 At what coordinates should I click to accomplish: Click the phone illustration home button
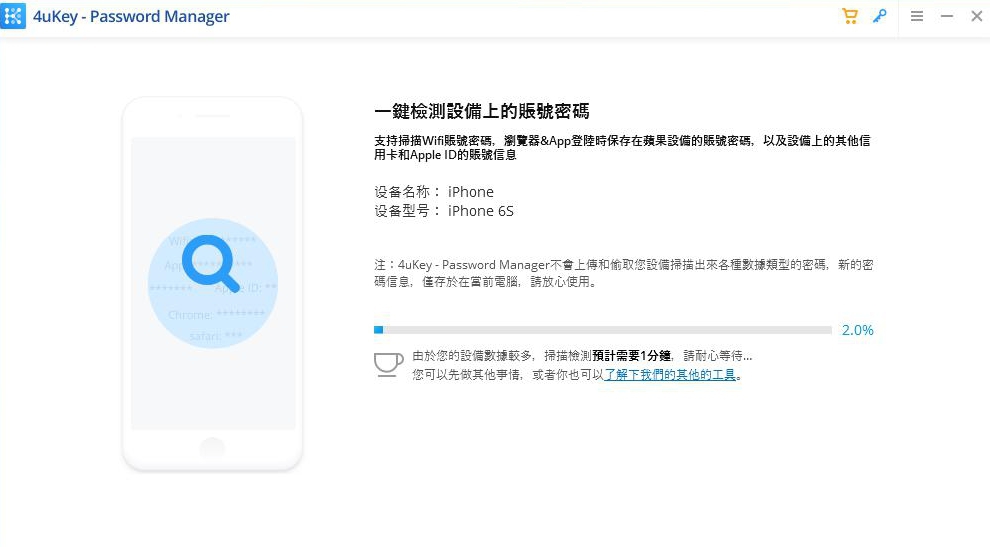(212, 448)
